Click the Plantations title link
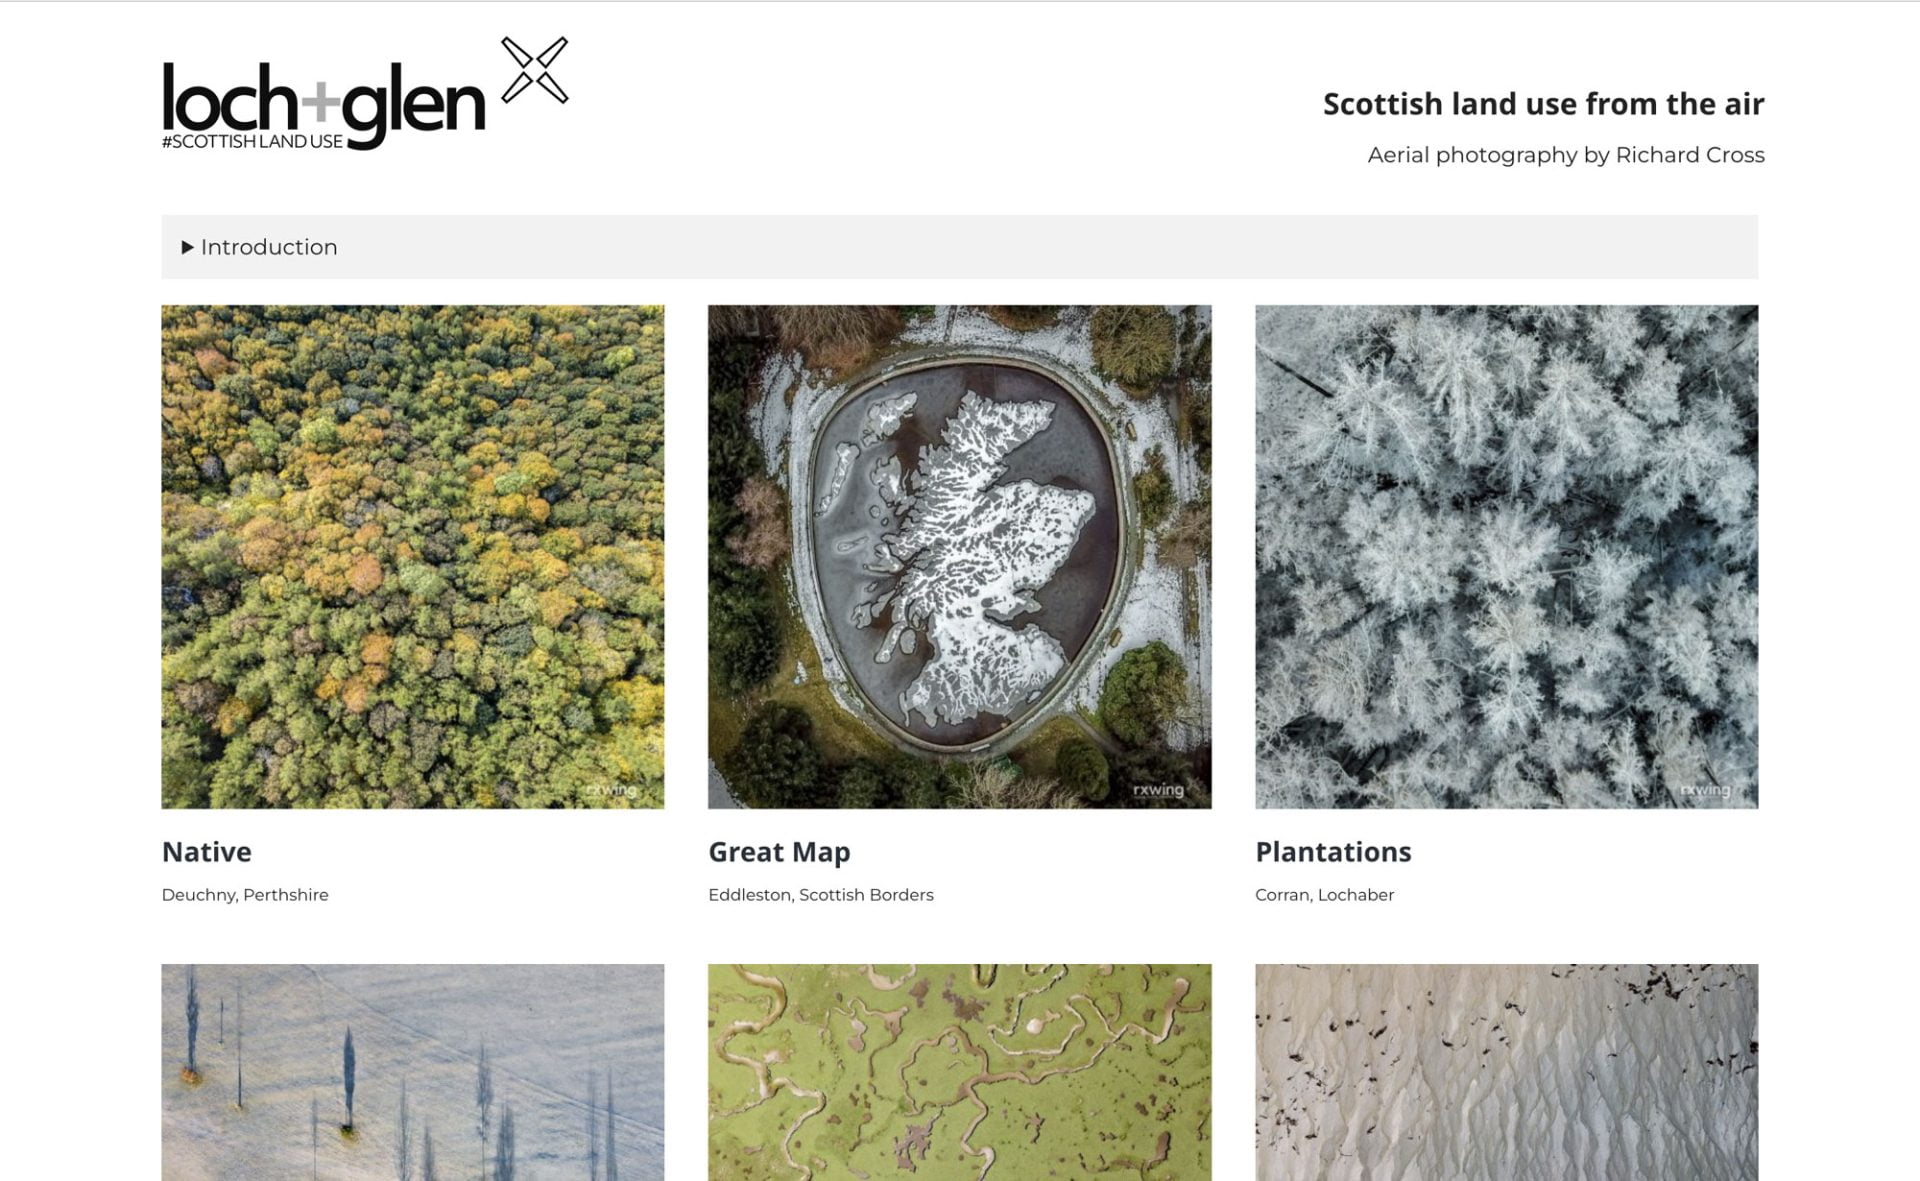 [x=1333, y=852]
